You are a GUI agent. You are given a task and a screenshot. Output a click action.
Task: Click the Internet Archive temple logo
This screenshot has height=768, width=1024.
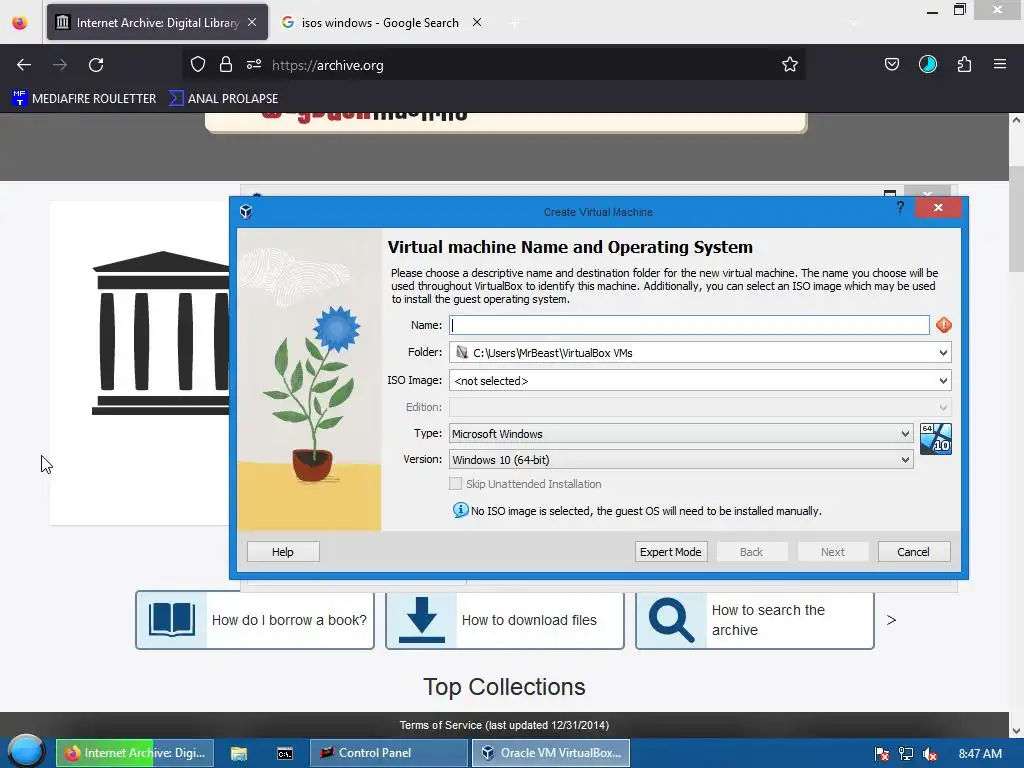coord(161,332)
